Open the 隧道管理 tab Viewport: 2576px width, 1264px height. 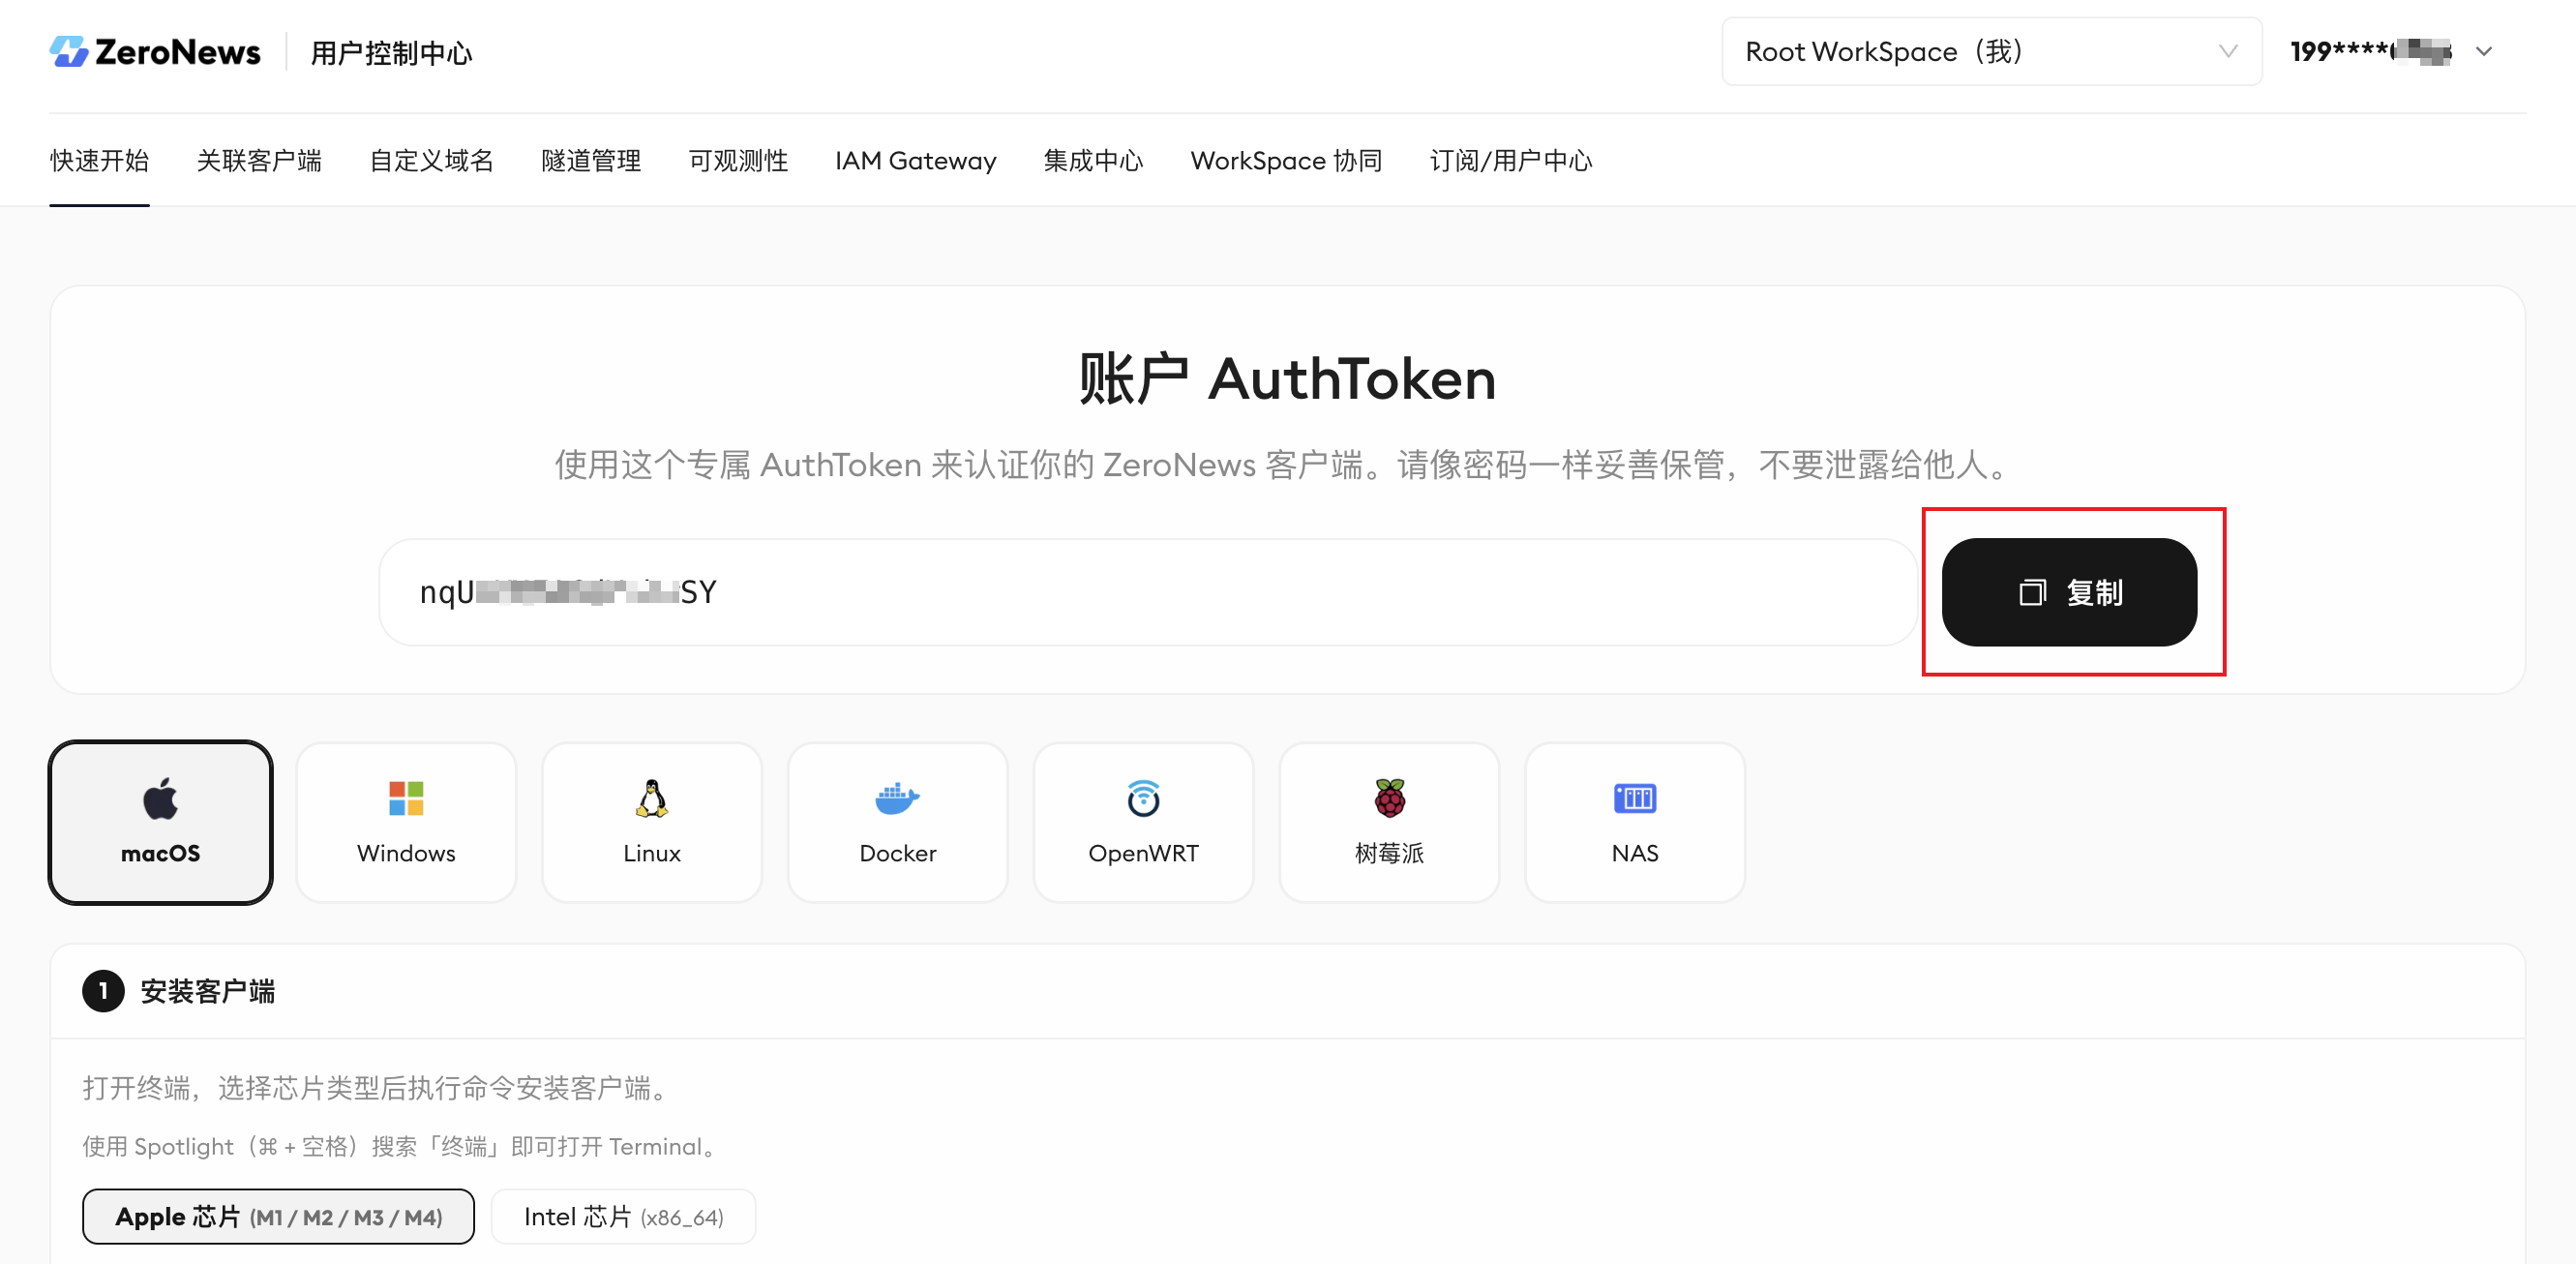point(591,161)
